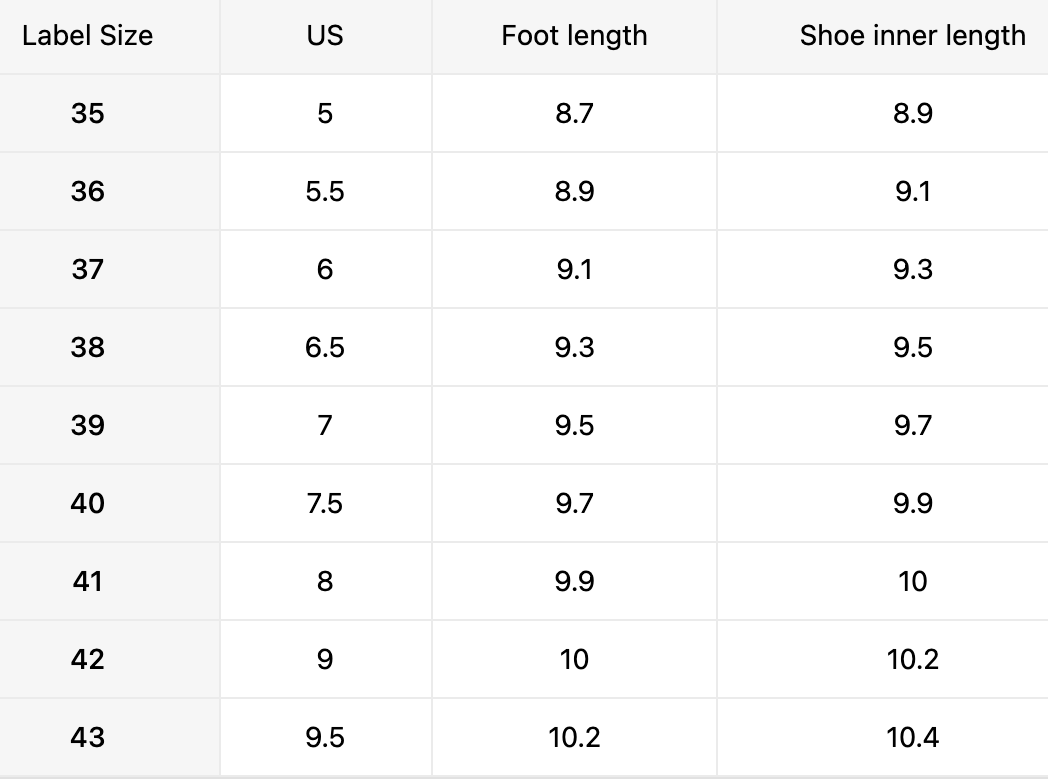Screen dimensions: 1048x780
Task: Select shoe inner length for size 41
Action: [x=912, y=581]
